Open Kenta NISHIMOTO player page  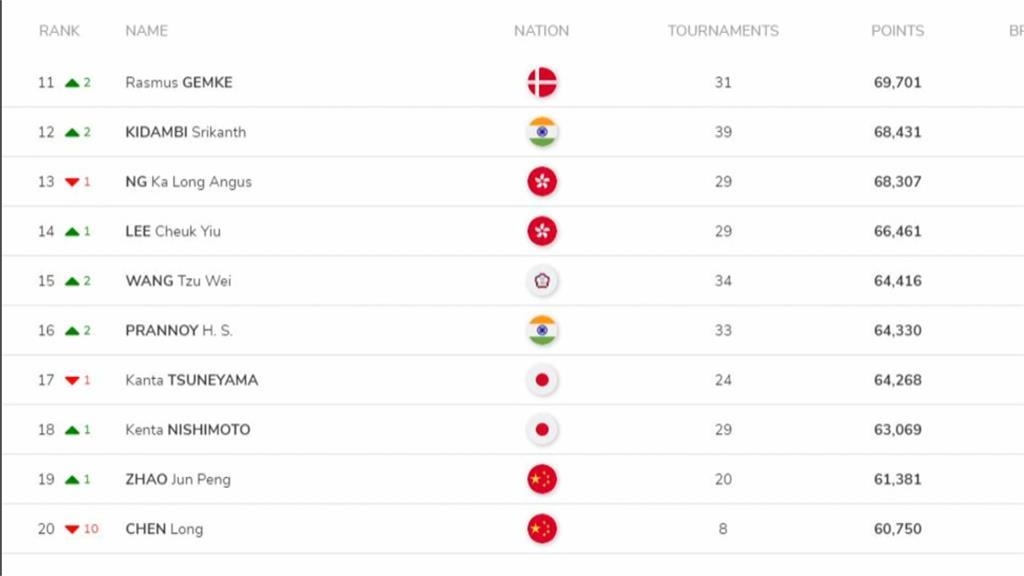(x=188, y=430)
